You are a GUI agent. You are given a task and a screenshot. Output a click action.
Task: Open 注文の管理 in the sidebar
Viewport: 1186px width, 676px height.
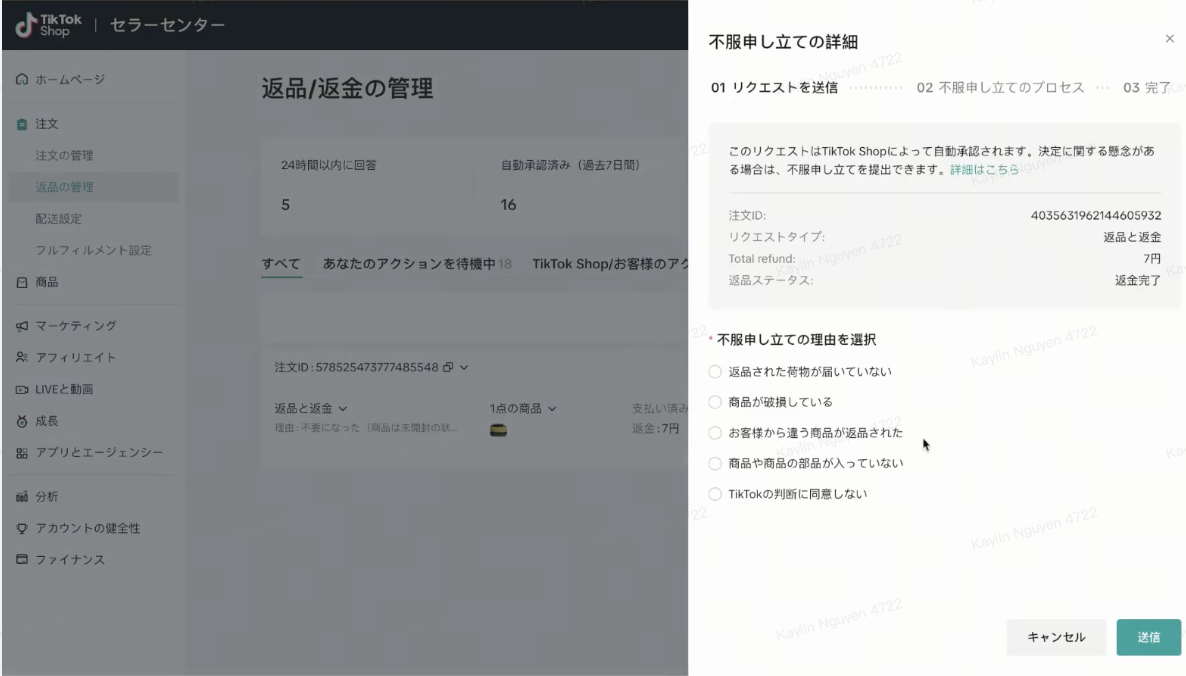tap(64, 156)
